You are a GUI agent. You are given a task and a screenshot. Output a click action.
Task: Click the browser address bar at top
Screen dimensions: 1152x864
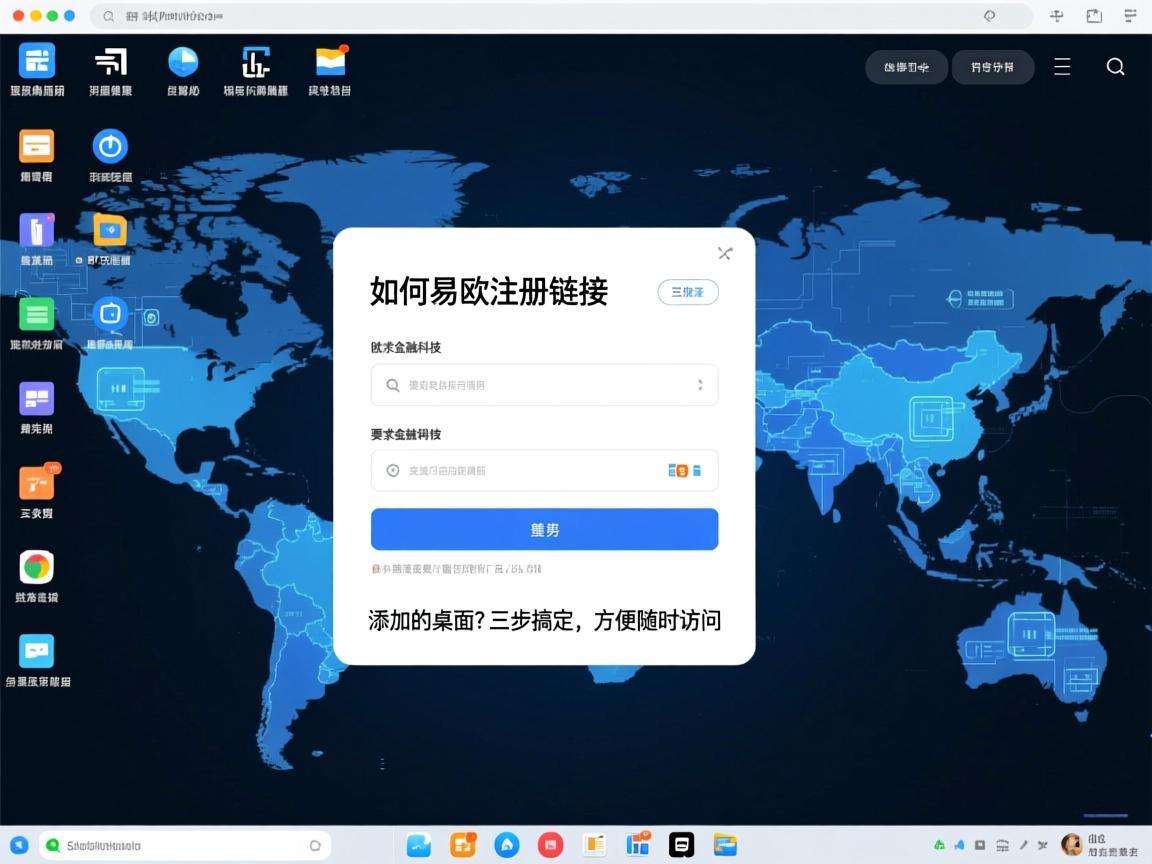(x=562, y=15)
